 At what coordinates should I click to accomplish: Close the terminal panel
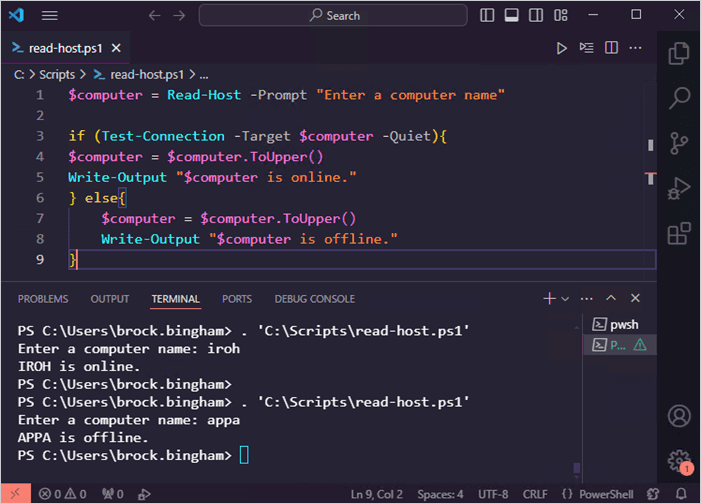[635, 298]
